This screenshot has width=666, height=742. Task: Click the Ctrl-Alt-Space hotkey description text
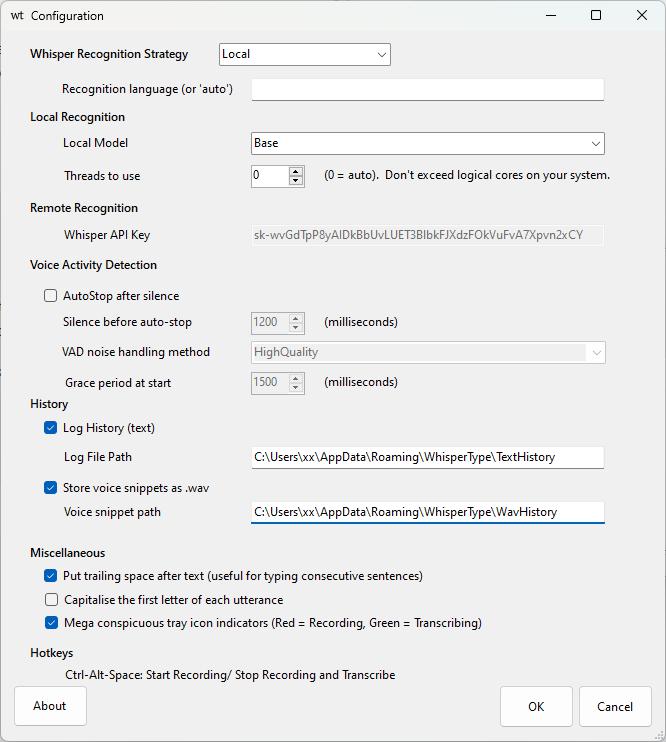click(x=230, y=675)
